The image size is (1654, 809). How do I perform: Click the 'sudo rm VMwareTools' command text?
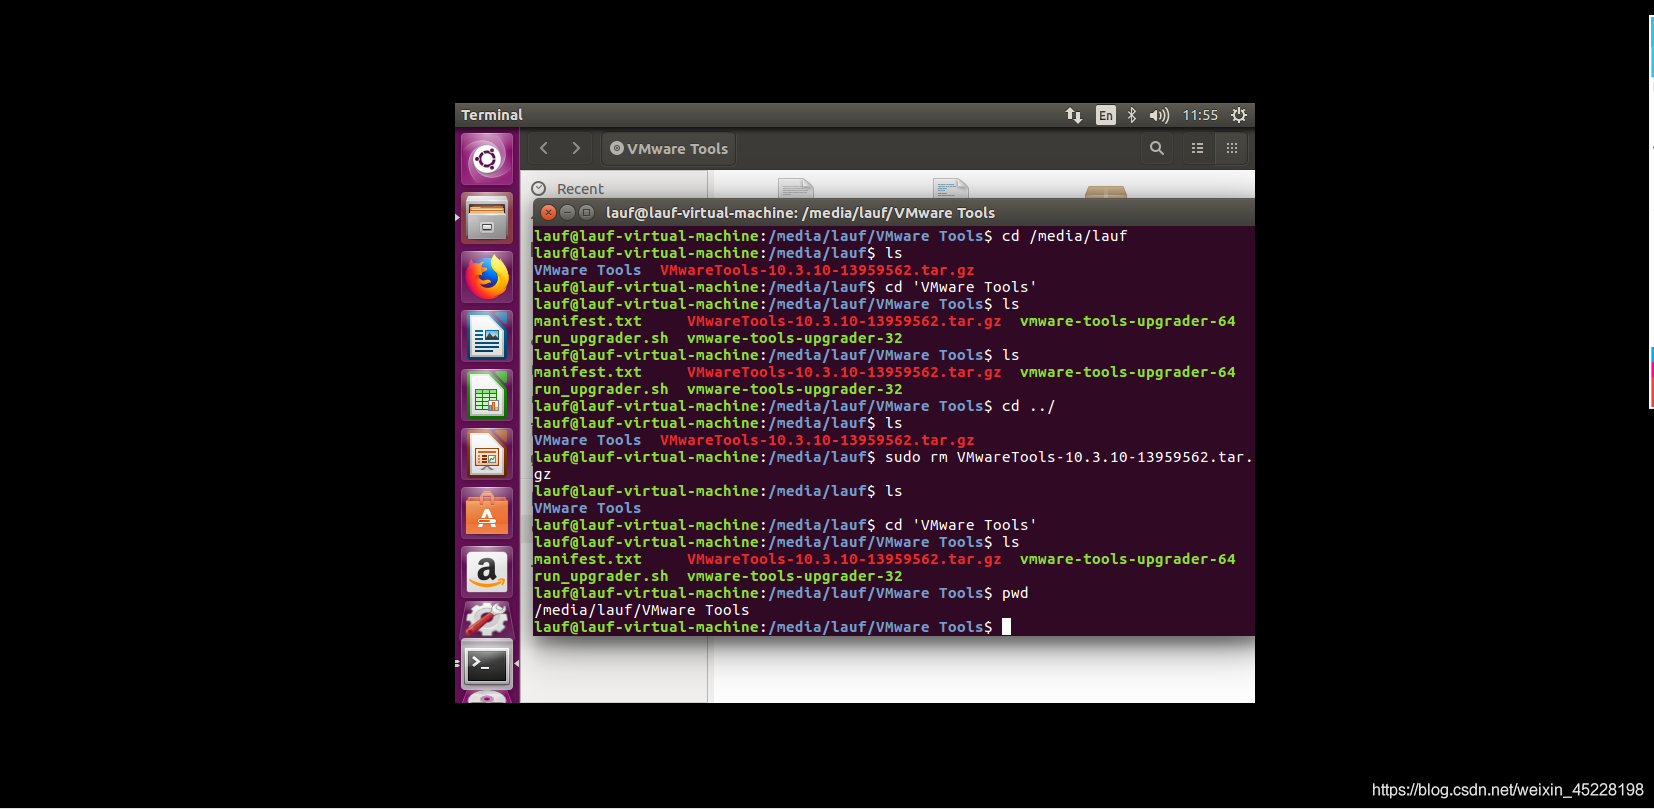click(1068, 457)
